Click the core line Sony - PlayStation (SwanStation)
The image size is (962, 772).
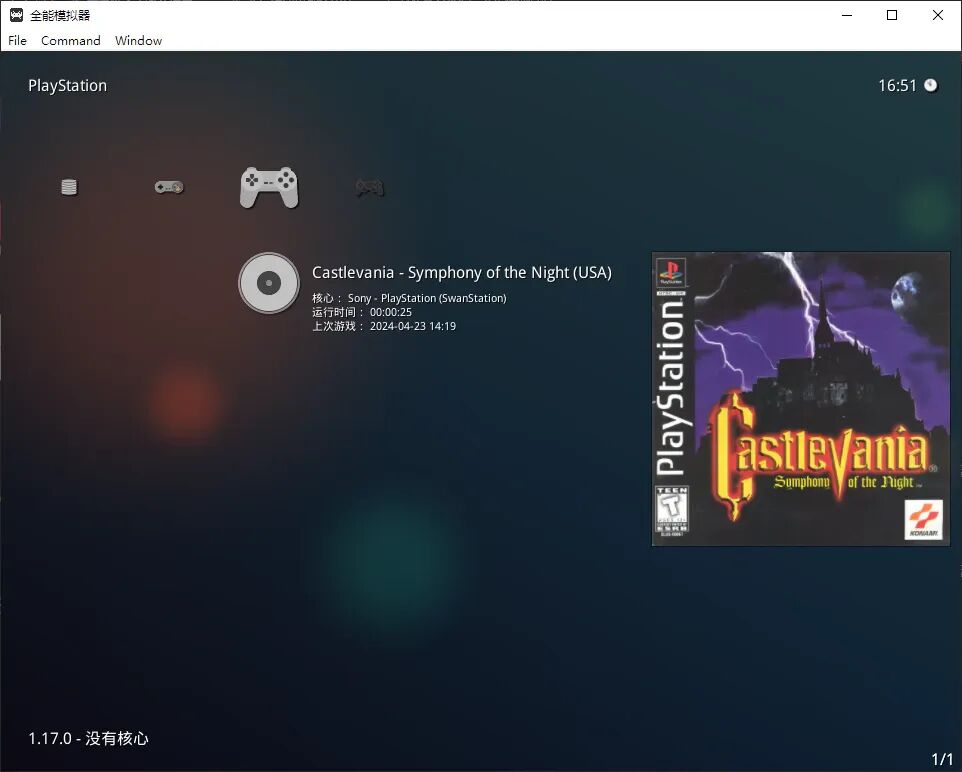click(409, 298)
